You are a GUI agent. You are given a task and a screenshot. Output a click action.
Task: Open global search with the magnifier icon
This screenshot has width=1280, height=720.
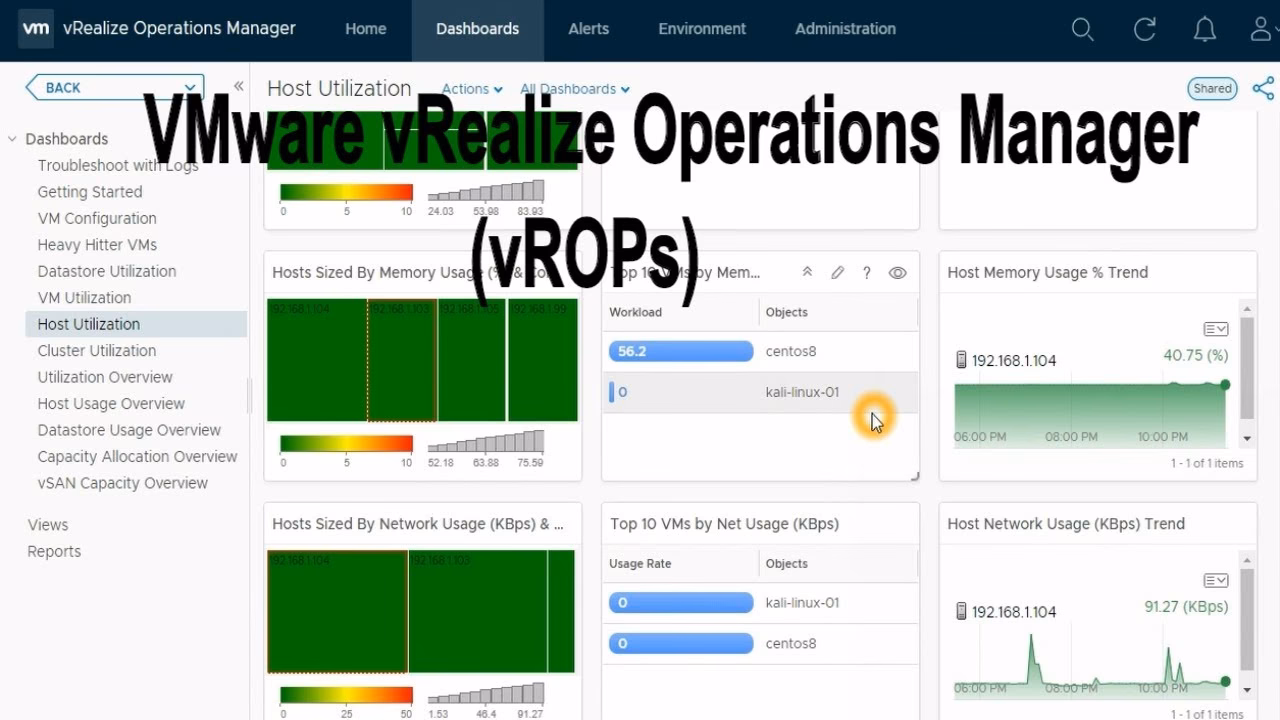pyautogui.click(x=1082, y=29)
